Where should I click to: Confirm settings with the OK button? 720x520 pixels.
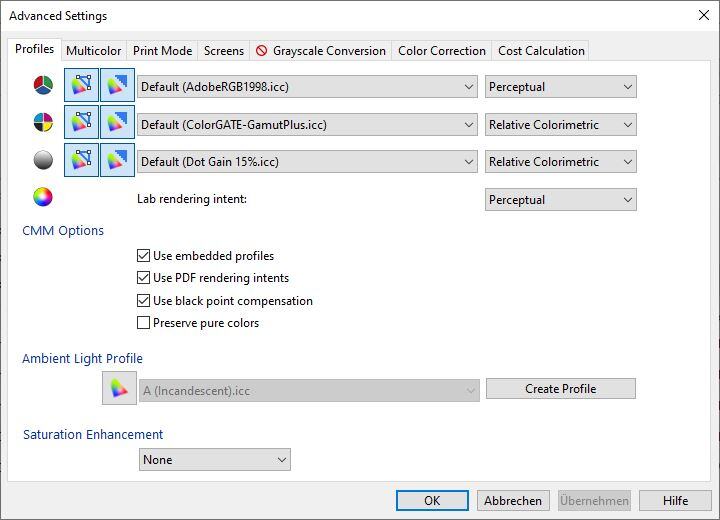(432, 501)
